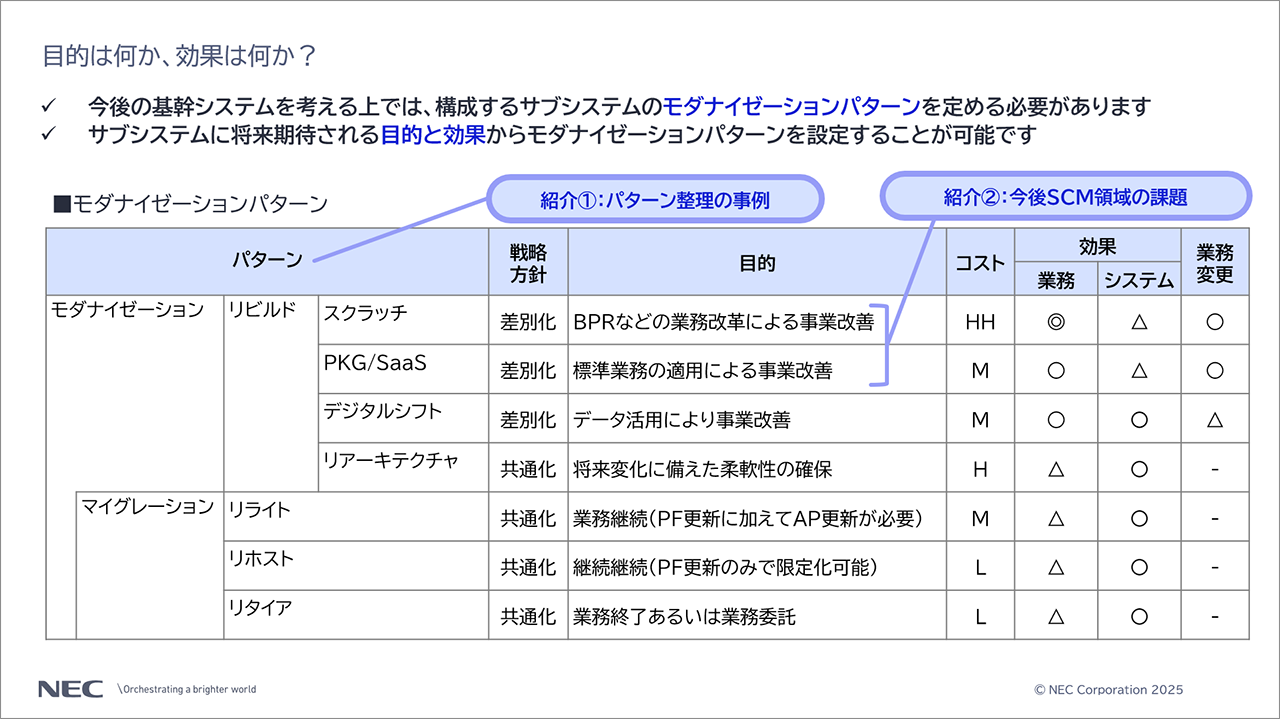Click the 業務 triangle in the リタイア row
1280x719 pixels.
[x=1055, y=617]
